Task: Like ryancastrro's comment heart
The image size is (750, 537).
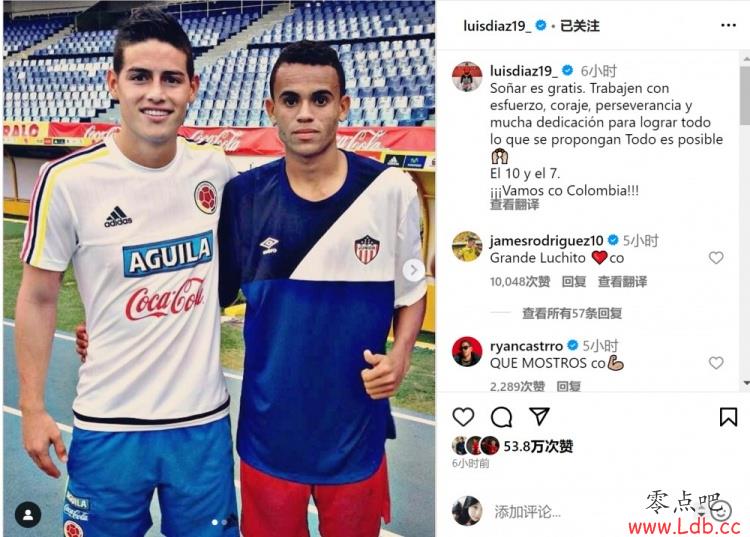Action: 716,363
